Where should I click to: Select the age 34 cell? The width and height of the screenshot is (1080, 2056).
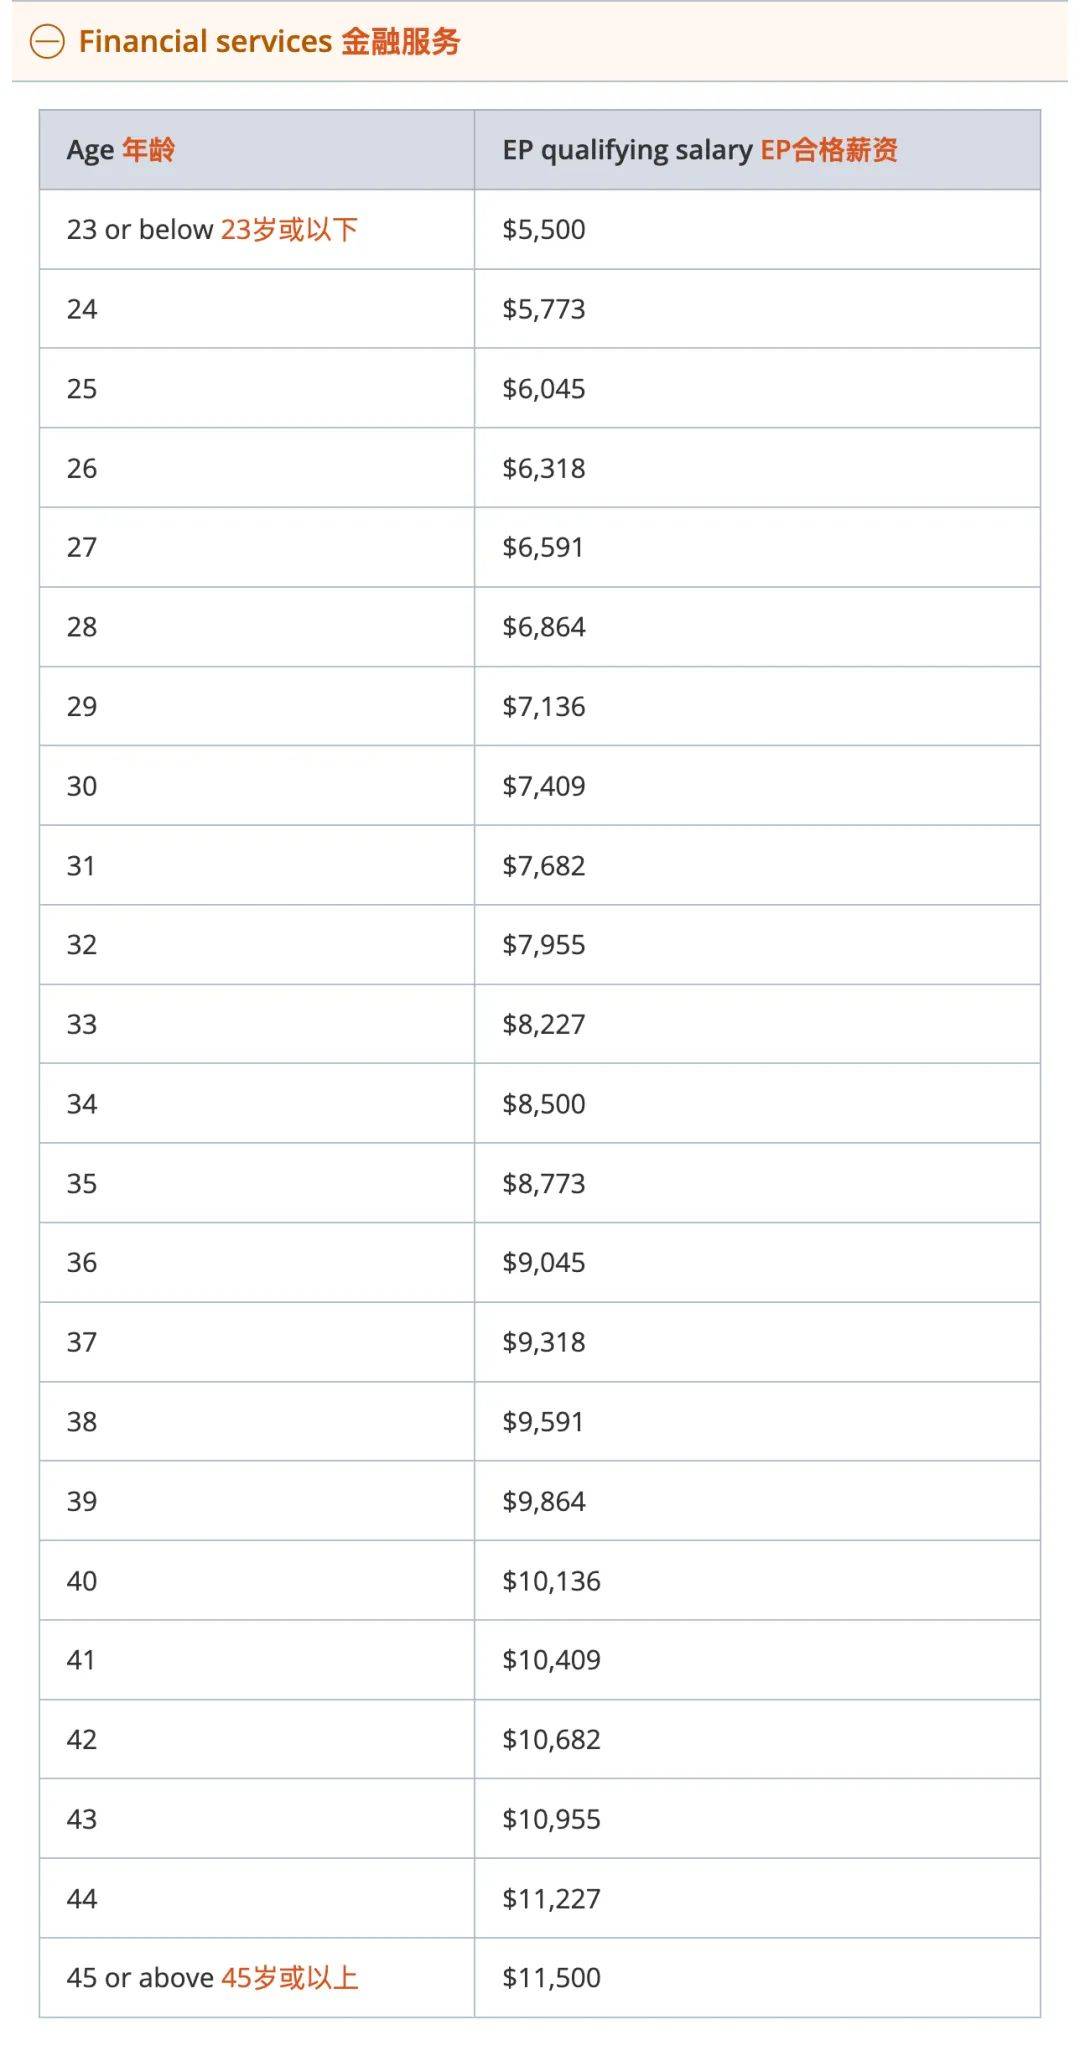click(x=82, y=1103)
